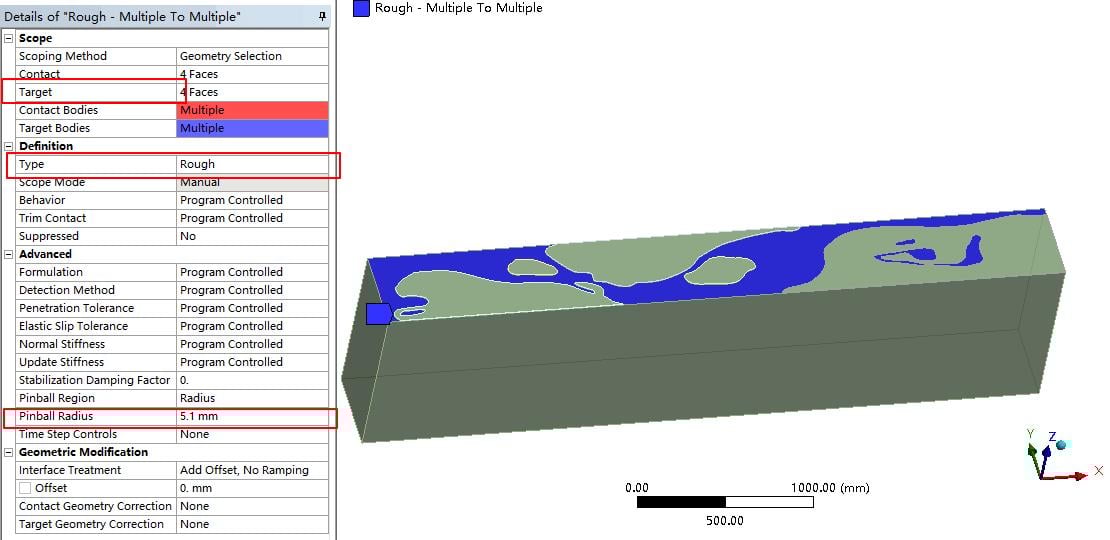Select the Contact 4 Faces field
The width and height of the screenshot is (1110, 540).
click(252, 74)
